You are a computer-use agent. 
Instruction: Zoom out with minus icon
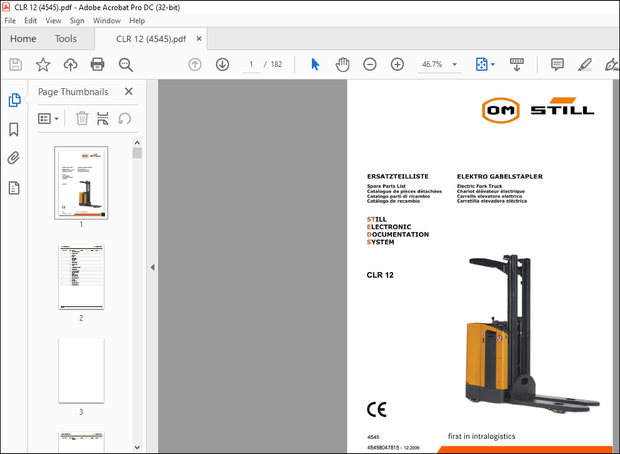coord(370,64)
